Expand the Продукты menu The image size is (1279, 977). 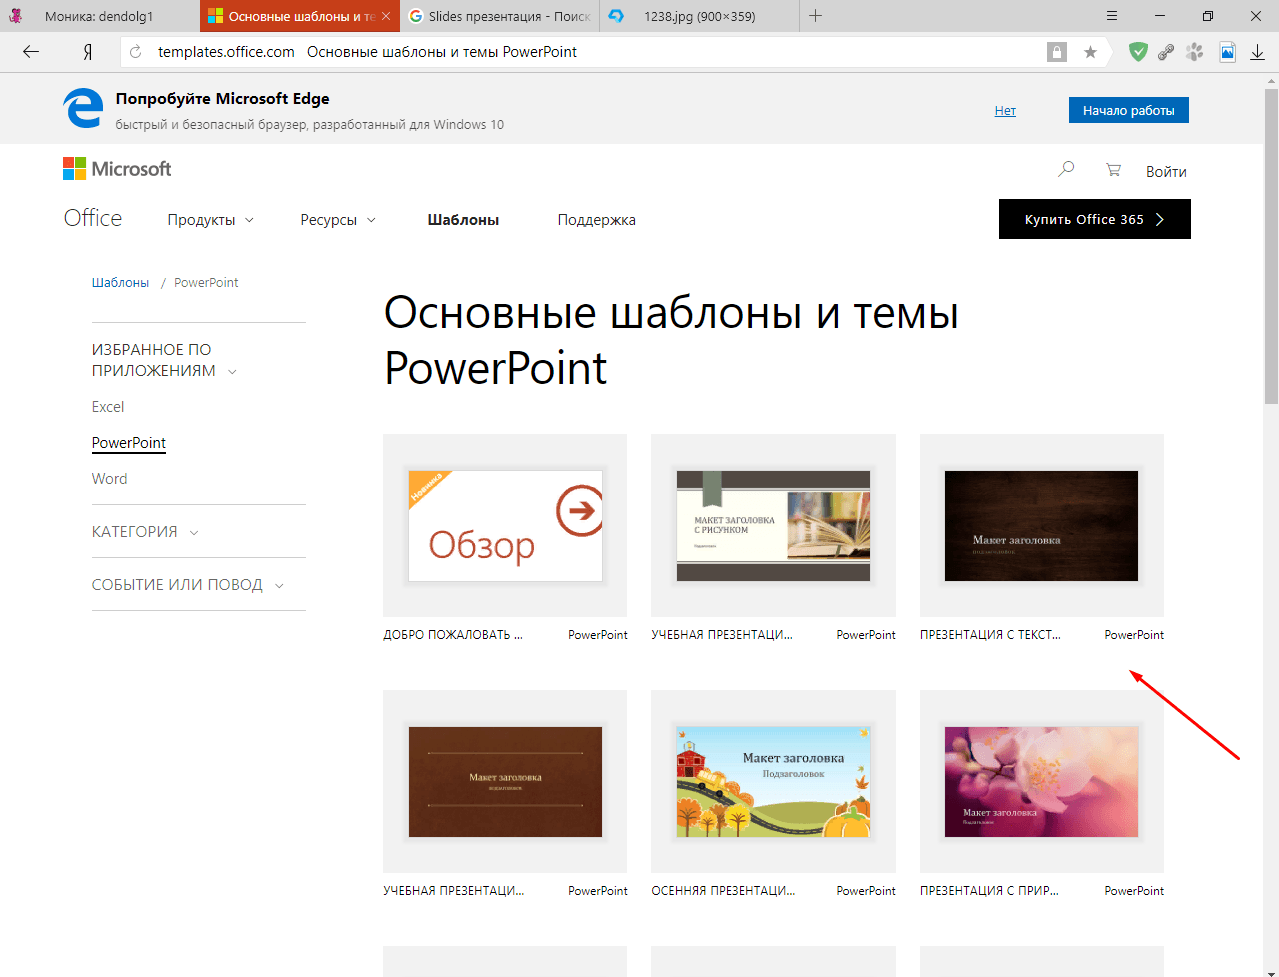point(210,220)
